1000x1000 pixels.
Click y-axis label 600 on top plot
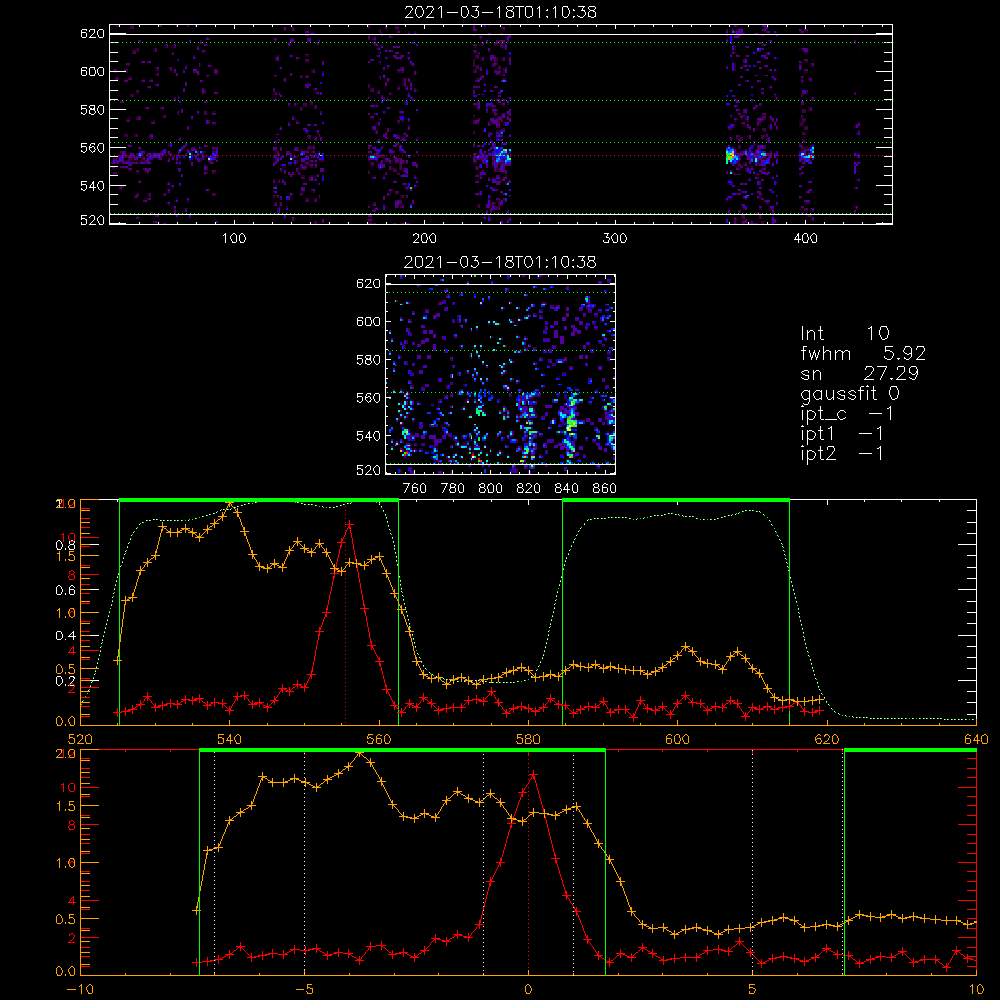click(92, 71)
